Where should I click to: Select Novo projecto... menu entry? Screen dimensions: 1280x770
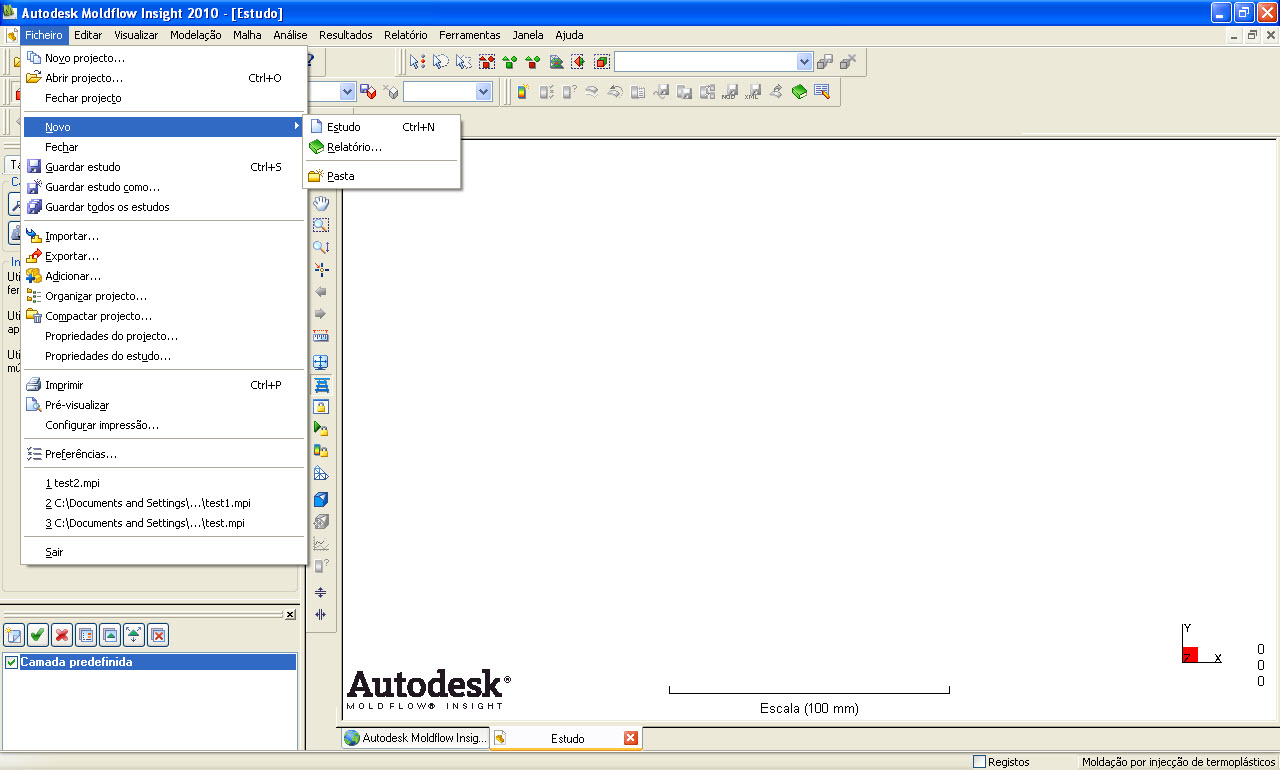(164, 58)
